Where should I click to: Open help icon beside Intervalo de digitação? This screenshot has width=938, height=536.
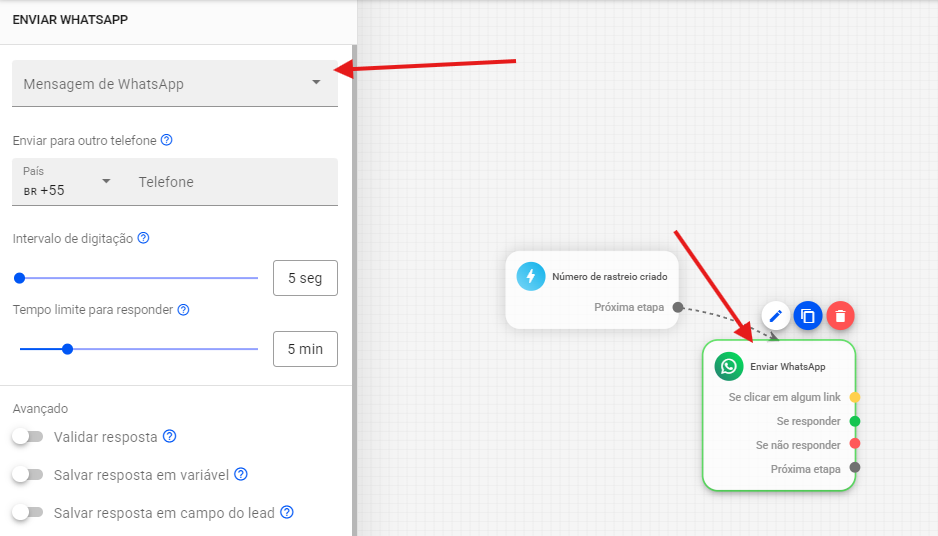tap(143, 238)
